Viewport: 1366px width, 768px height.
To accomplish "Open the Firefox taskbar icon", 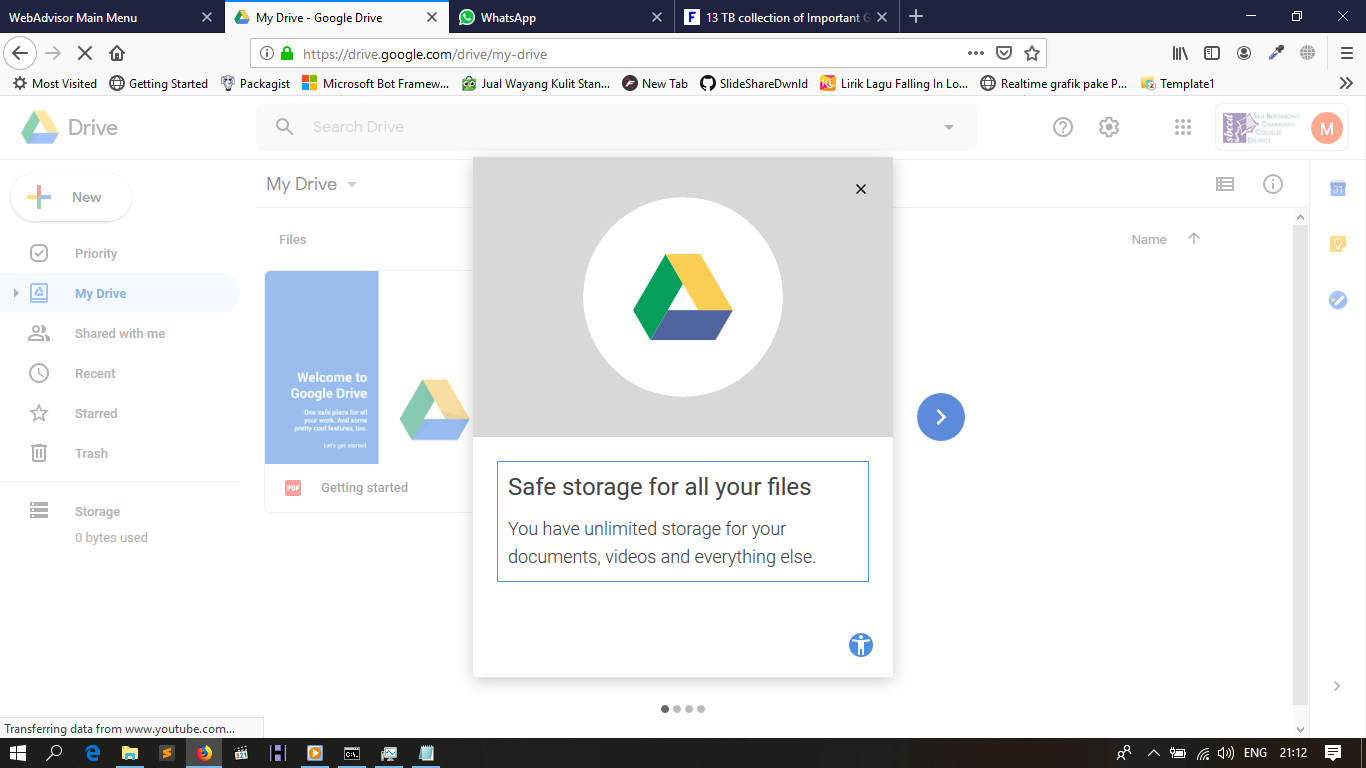I will pos(204,753).
